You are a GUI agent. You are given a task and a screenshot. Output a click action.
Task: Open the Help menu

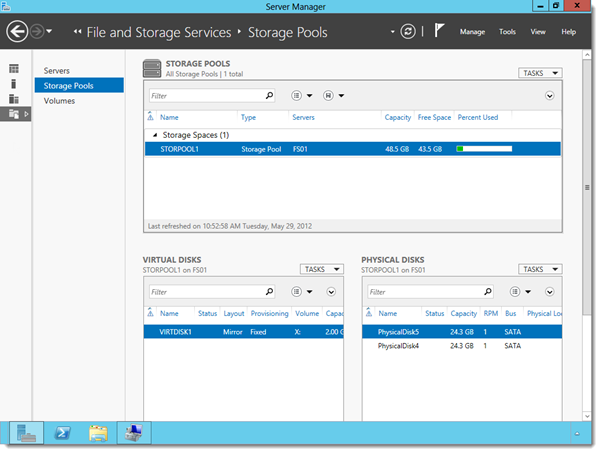tap(568, 32)
